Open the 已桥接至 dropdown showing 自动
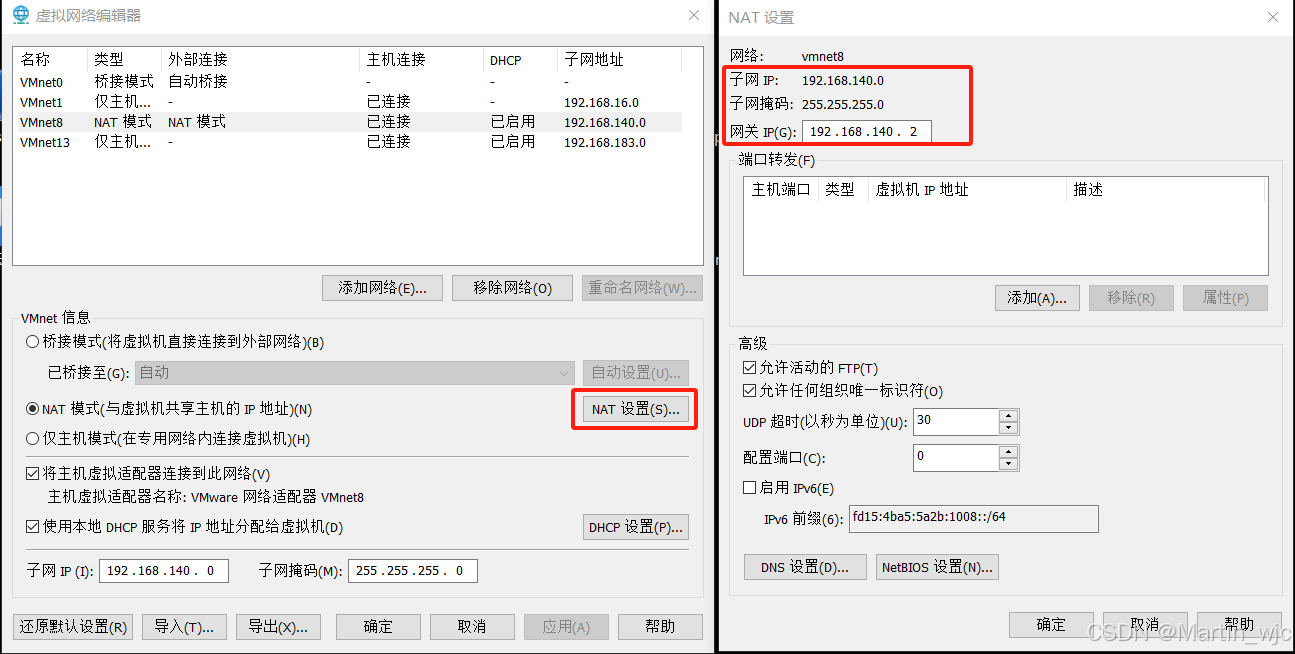The height and width of the screenshot is (654, 1295). pyautogui.click(x=354, y=372)
